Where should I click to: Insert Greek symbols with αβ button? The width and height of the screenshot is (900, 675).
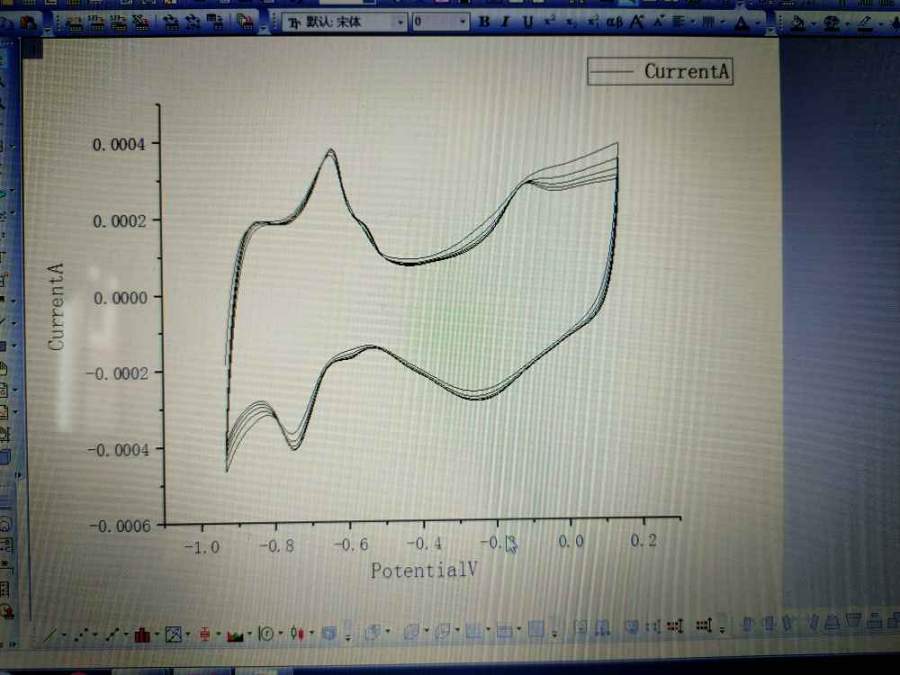coord(614,22)
